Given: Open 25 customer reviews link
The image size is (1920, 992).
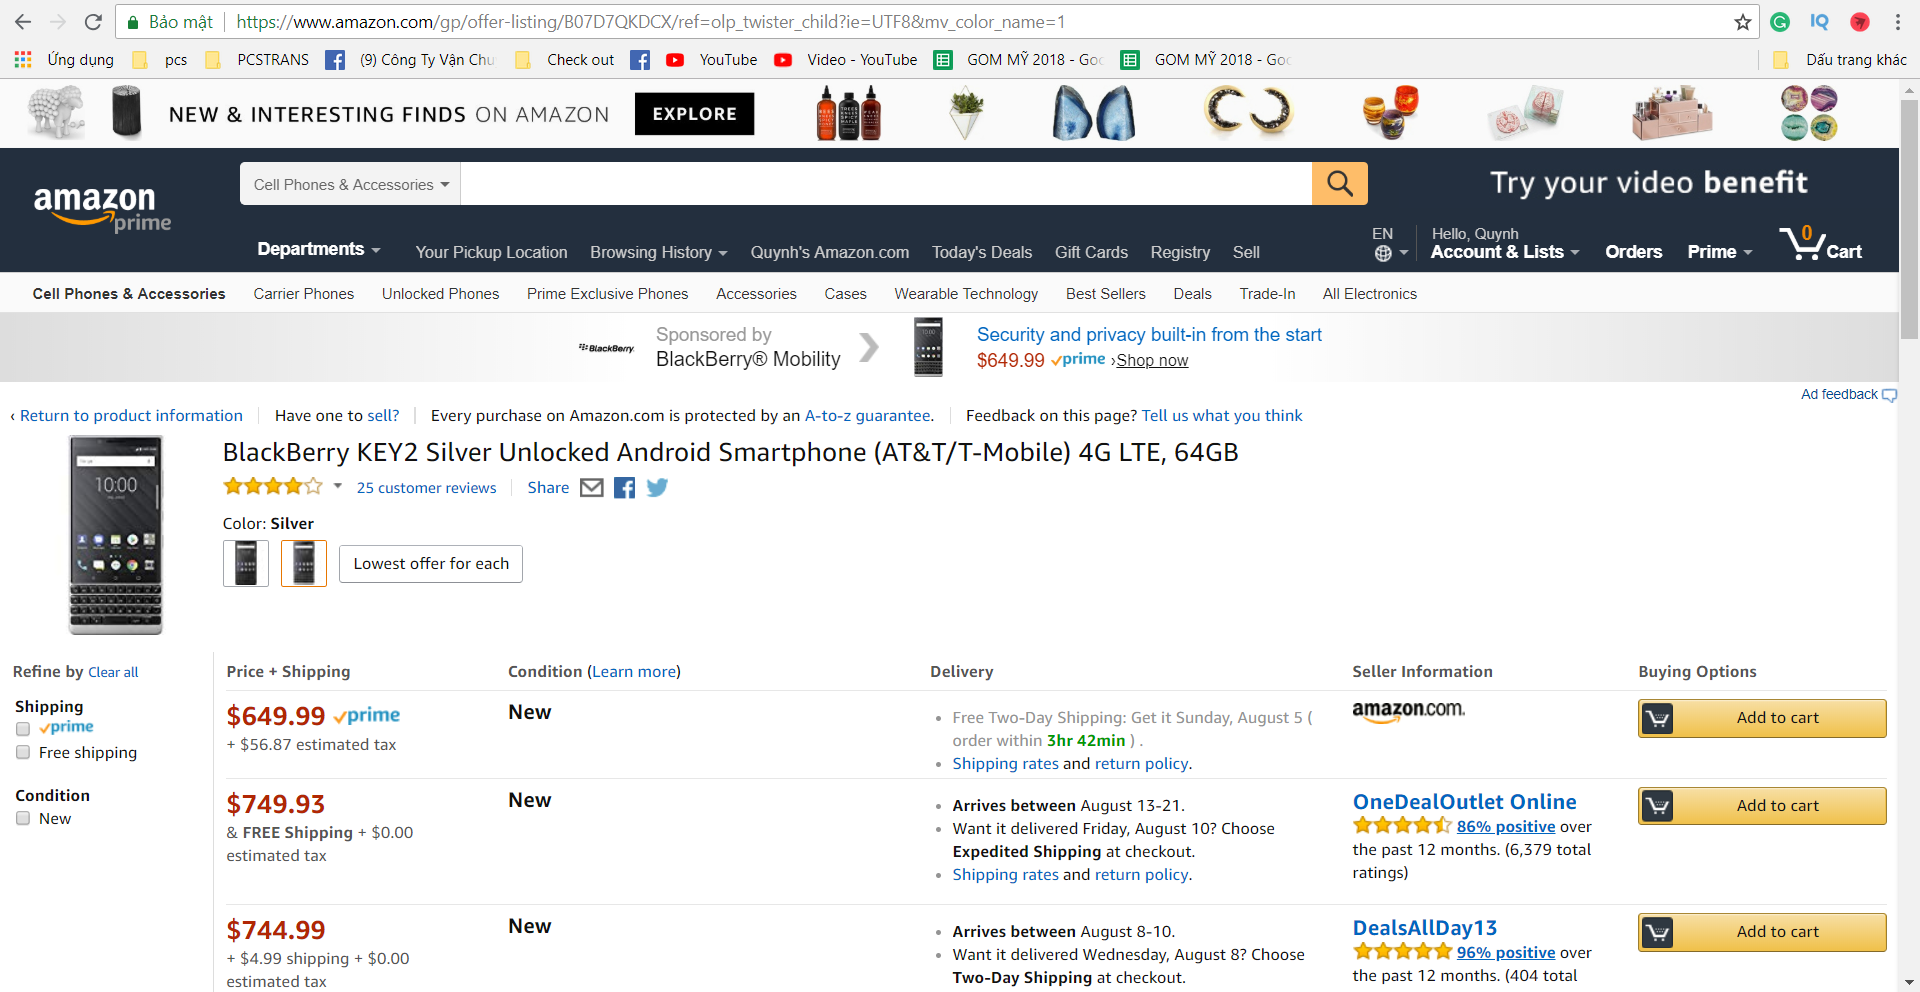Looking at the screenshot, I should click(426, 488).
